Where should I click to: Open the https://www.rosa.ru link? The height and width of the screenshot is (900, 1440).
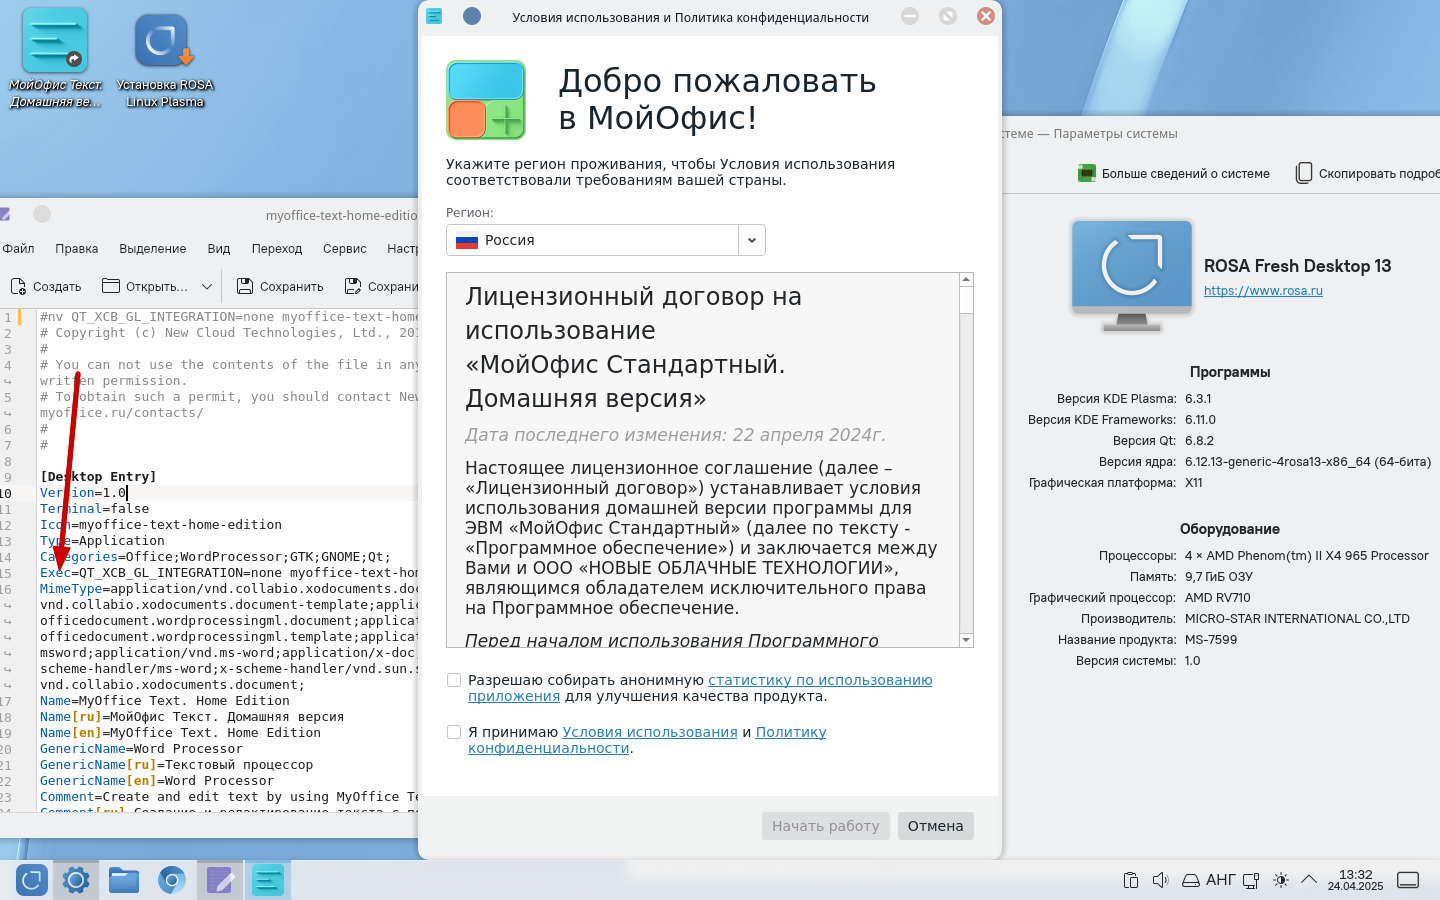pyautogui.click(x=1263, y=291)
